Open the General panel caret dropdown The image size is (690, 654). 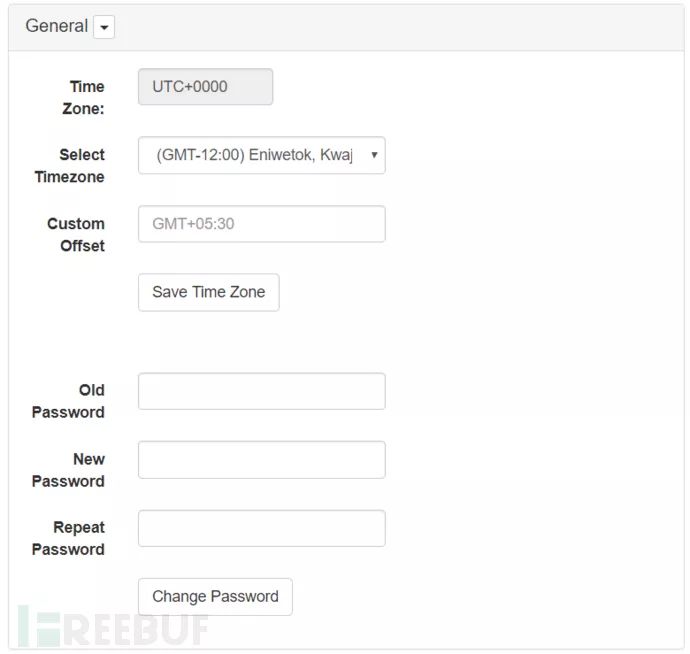[104, 27]
